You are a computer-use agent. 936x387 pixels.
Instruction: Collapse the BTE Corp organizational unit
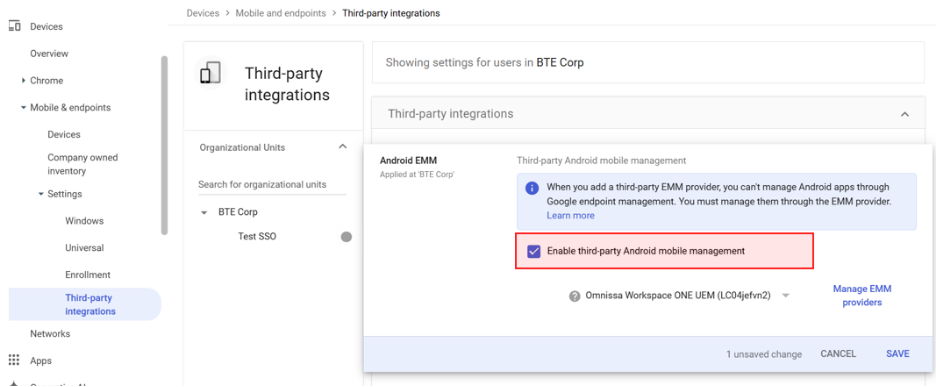click(204, 212)
